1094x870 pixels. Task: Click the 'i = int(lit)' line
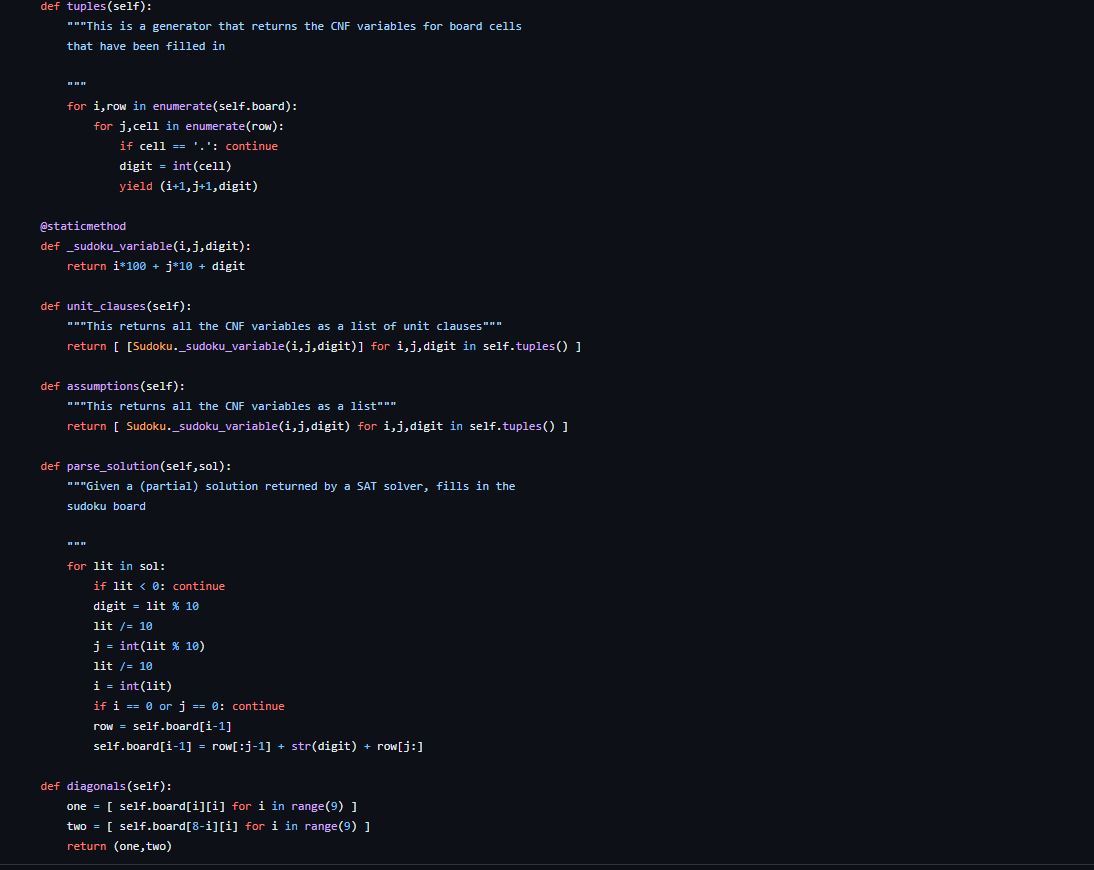[x=133, y=686]
